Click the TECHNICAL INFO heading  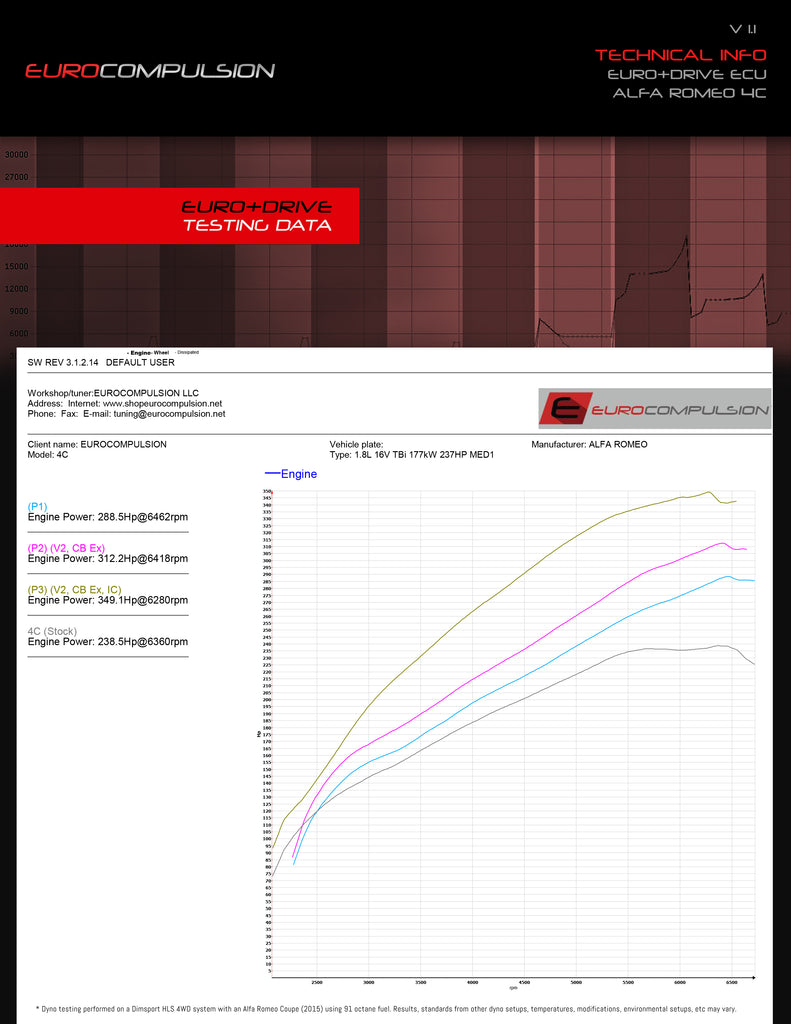pos(680,55)
